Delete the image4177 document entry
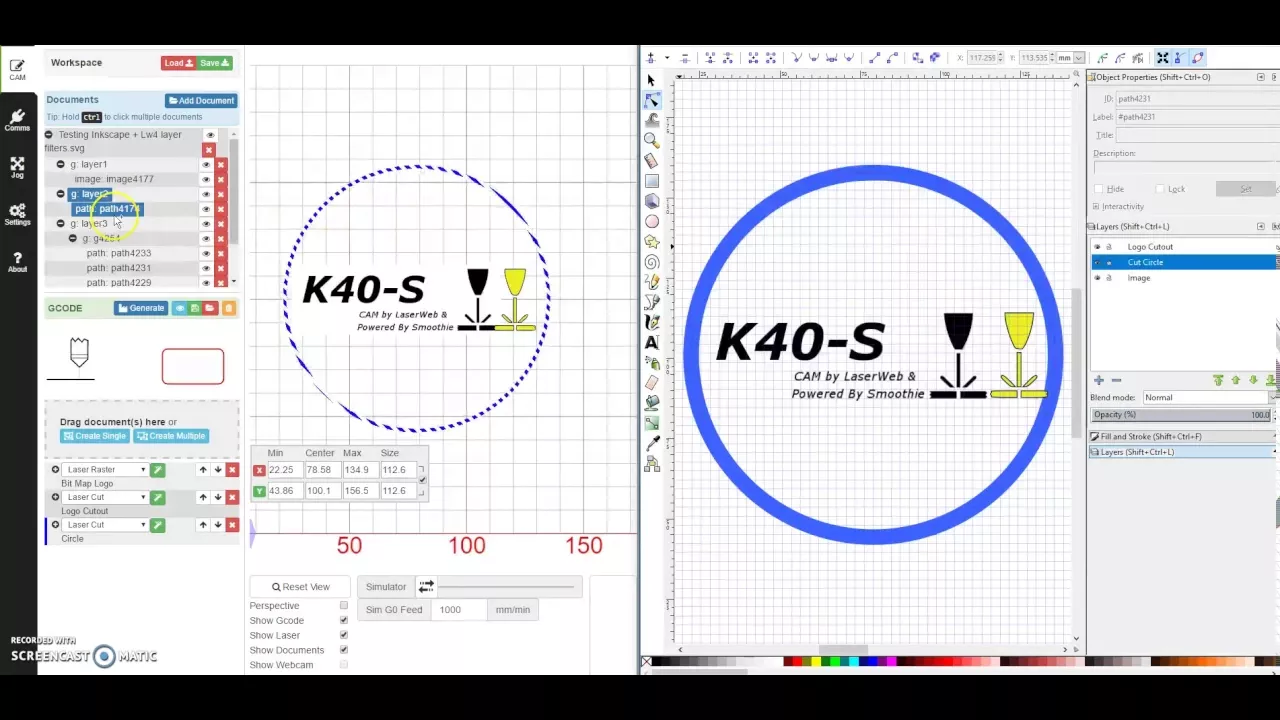The height and width of the screenshot is (720, 1280). [x=221, y=179]
